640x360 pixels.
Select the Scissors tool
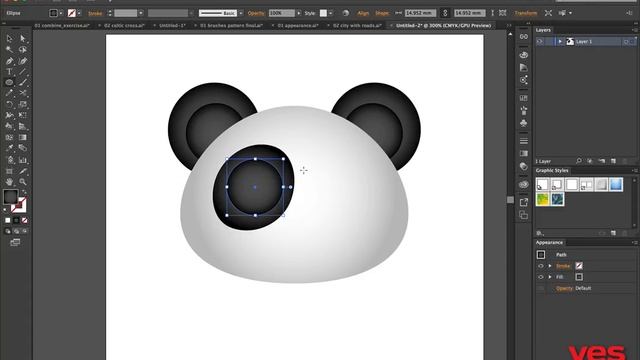pyautogui.click(x=23, y=93)
